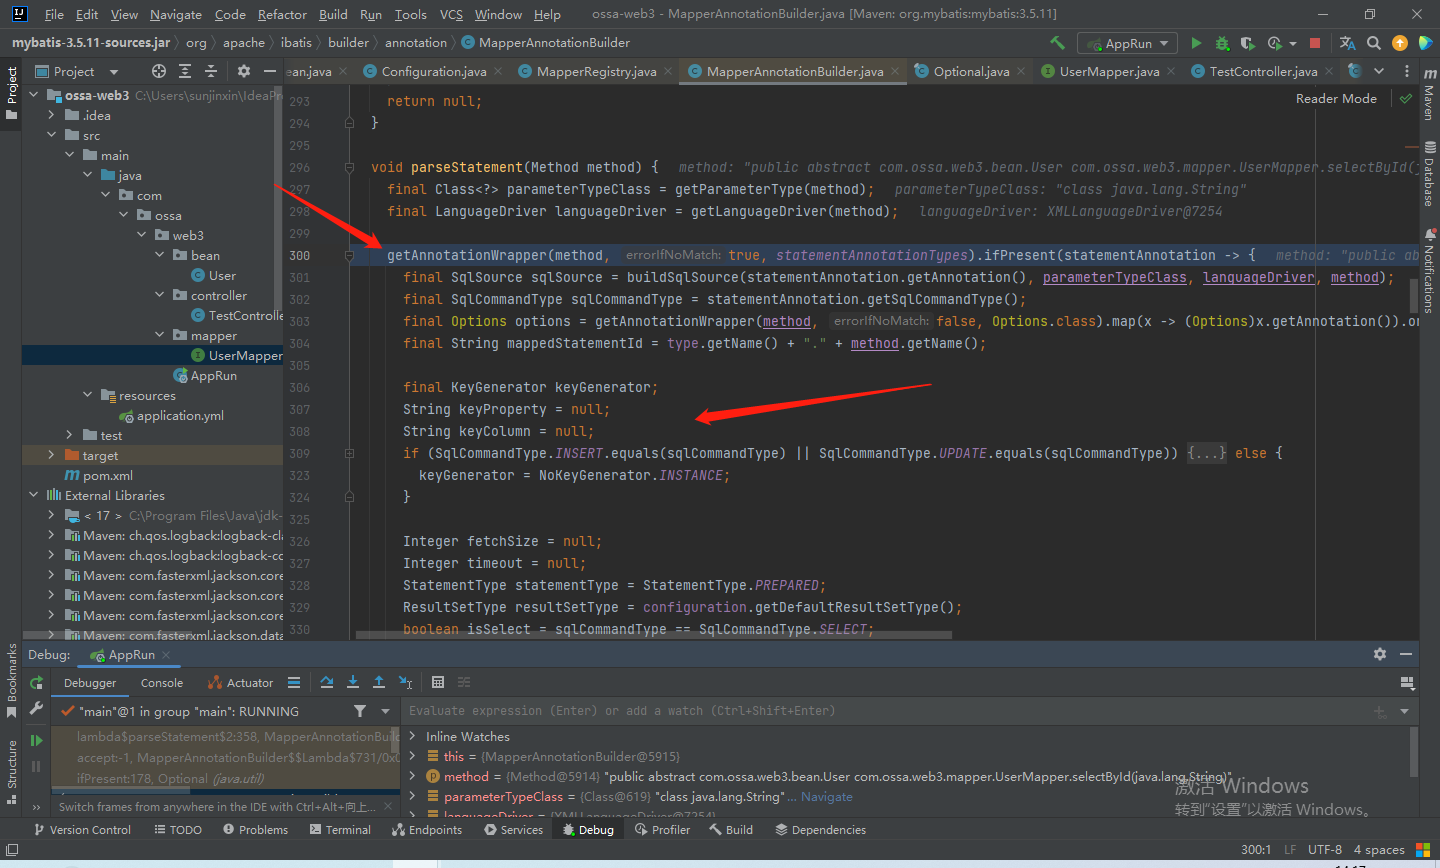Collapse the External Libraries node
The height and width of the screenshot is (868, 1440).
coord(33,495)
